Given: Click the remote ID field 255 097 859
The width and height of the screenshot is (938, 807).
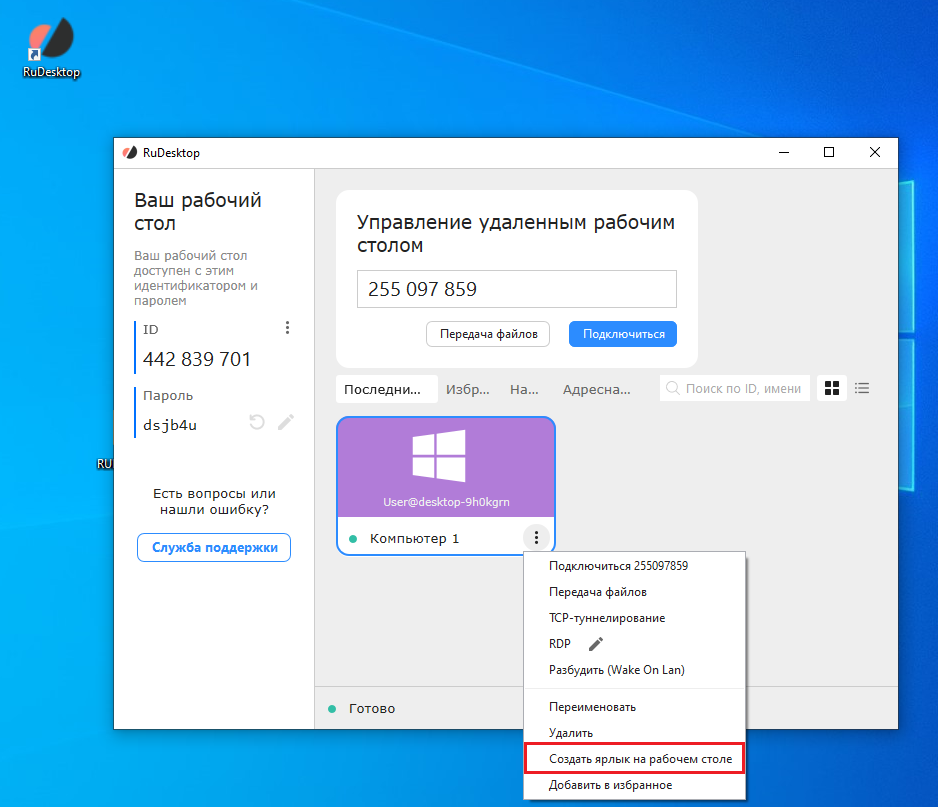Looking at the screenshot, I should coord(517,289).
